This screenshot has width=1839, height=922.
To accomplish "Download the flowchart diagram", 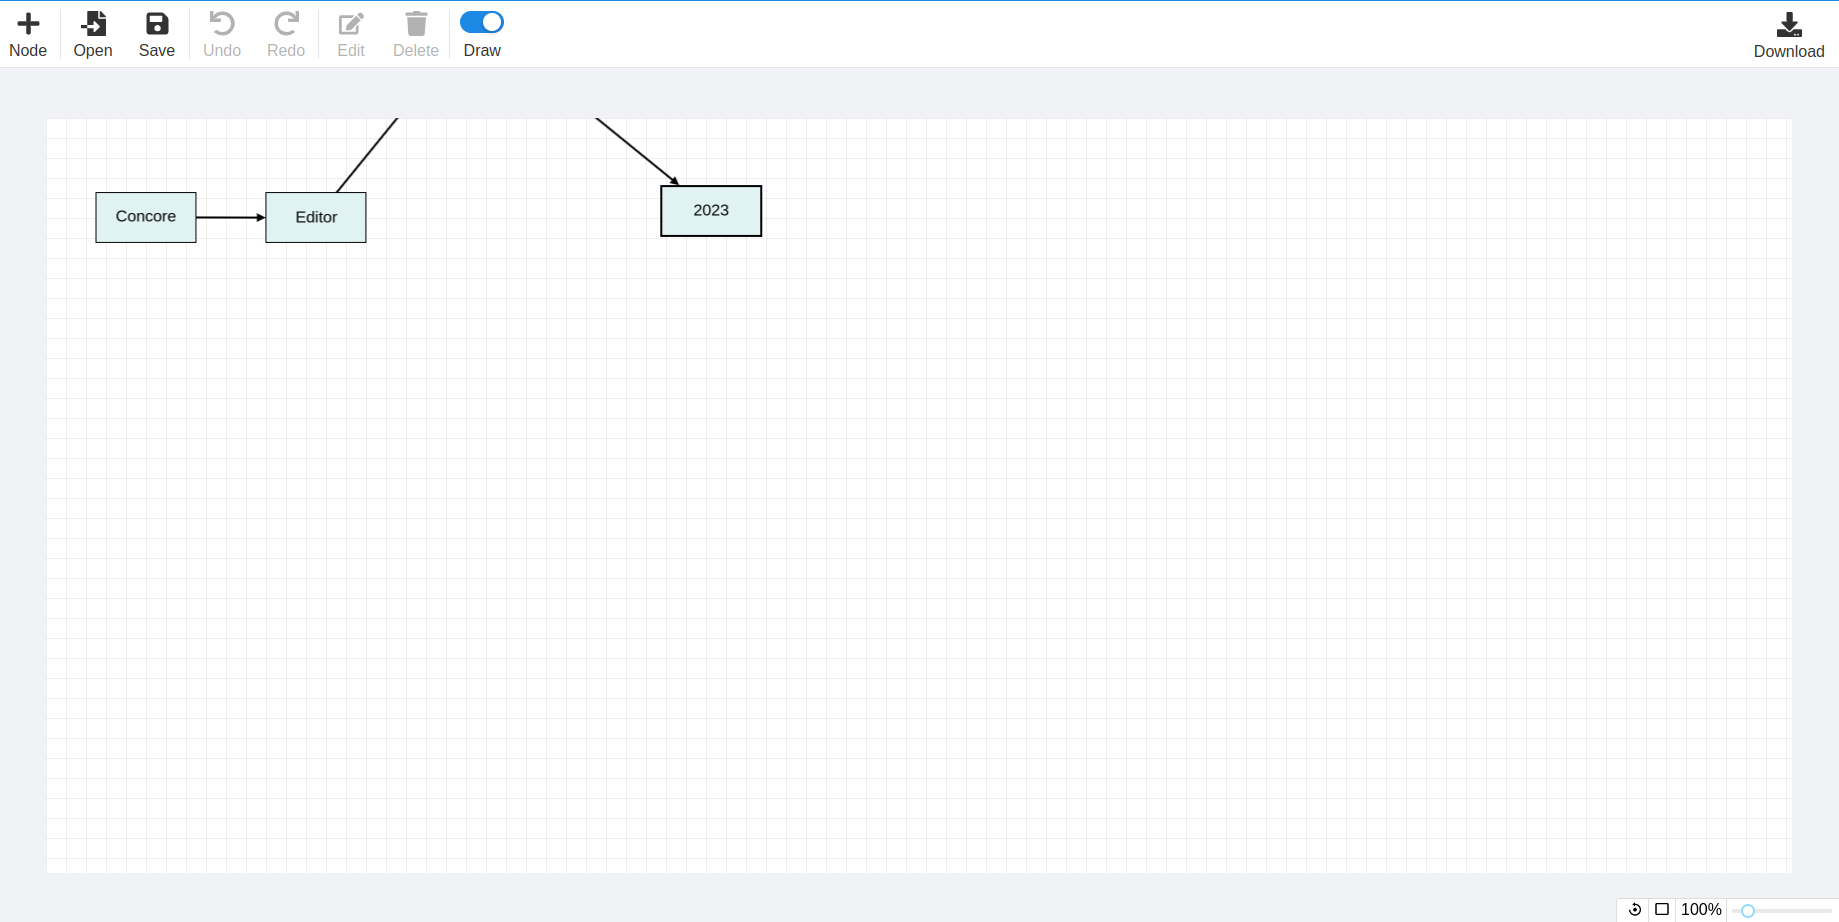I will coord(1789,24).
